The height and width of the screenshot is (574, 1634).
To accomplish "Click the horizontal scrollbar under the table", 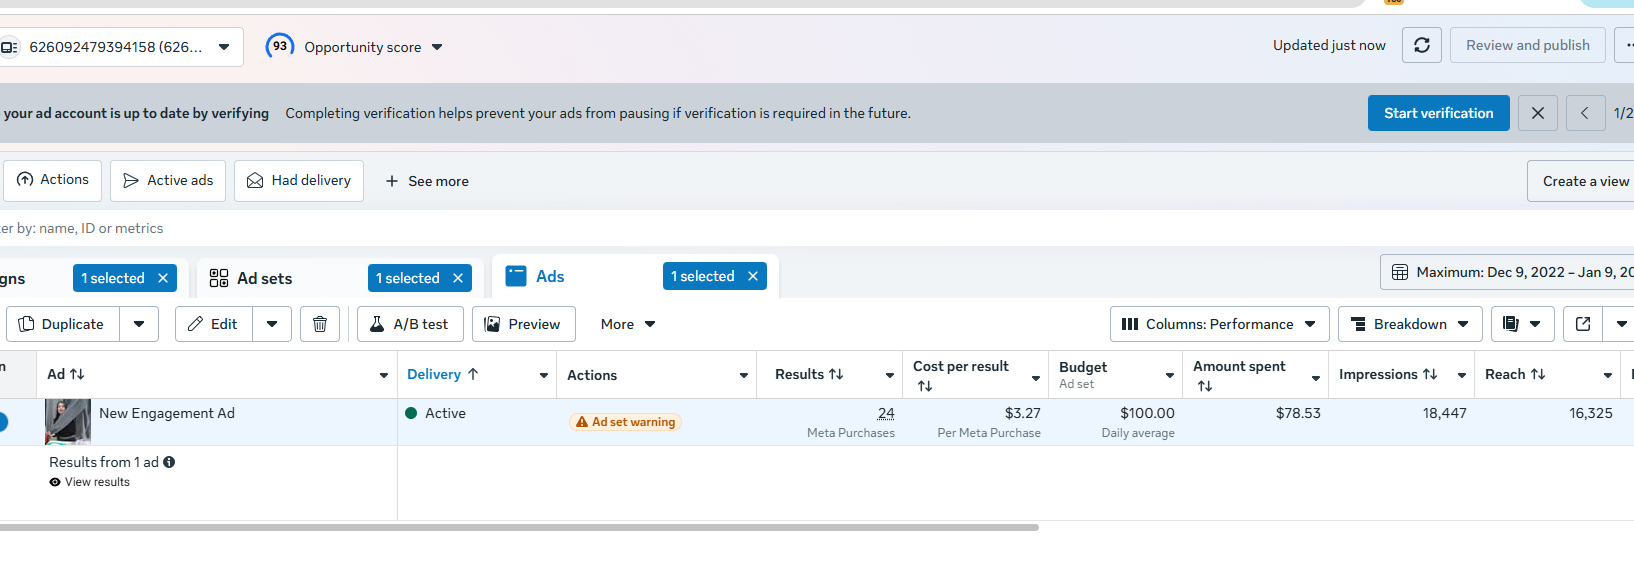I will [x=518, y=527].
